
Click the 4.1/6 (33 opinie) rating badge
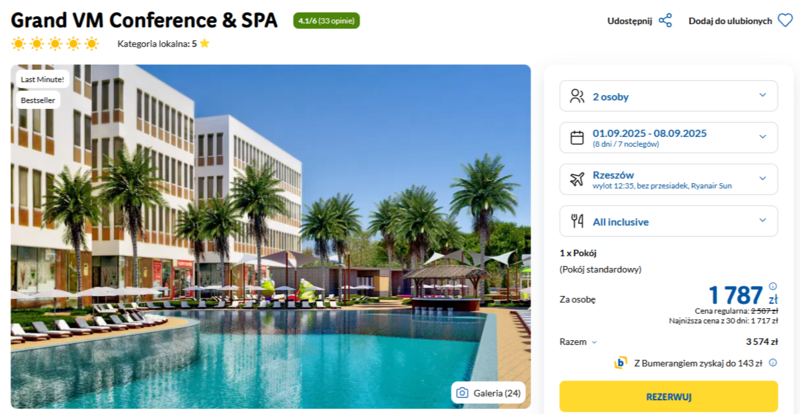point(327,21)
